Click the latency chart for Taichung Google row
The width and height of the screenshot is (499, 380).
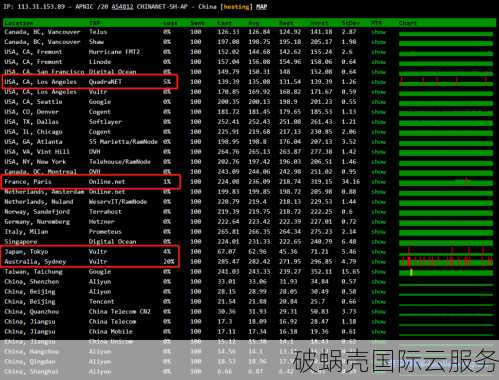click(446, 272)
